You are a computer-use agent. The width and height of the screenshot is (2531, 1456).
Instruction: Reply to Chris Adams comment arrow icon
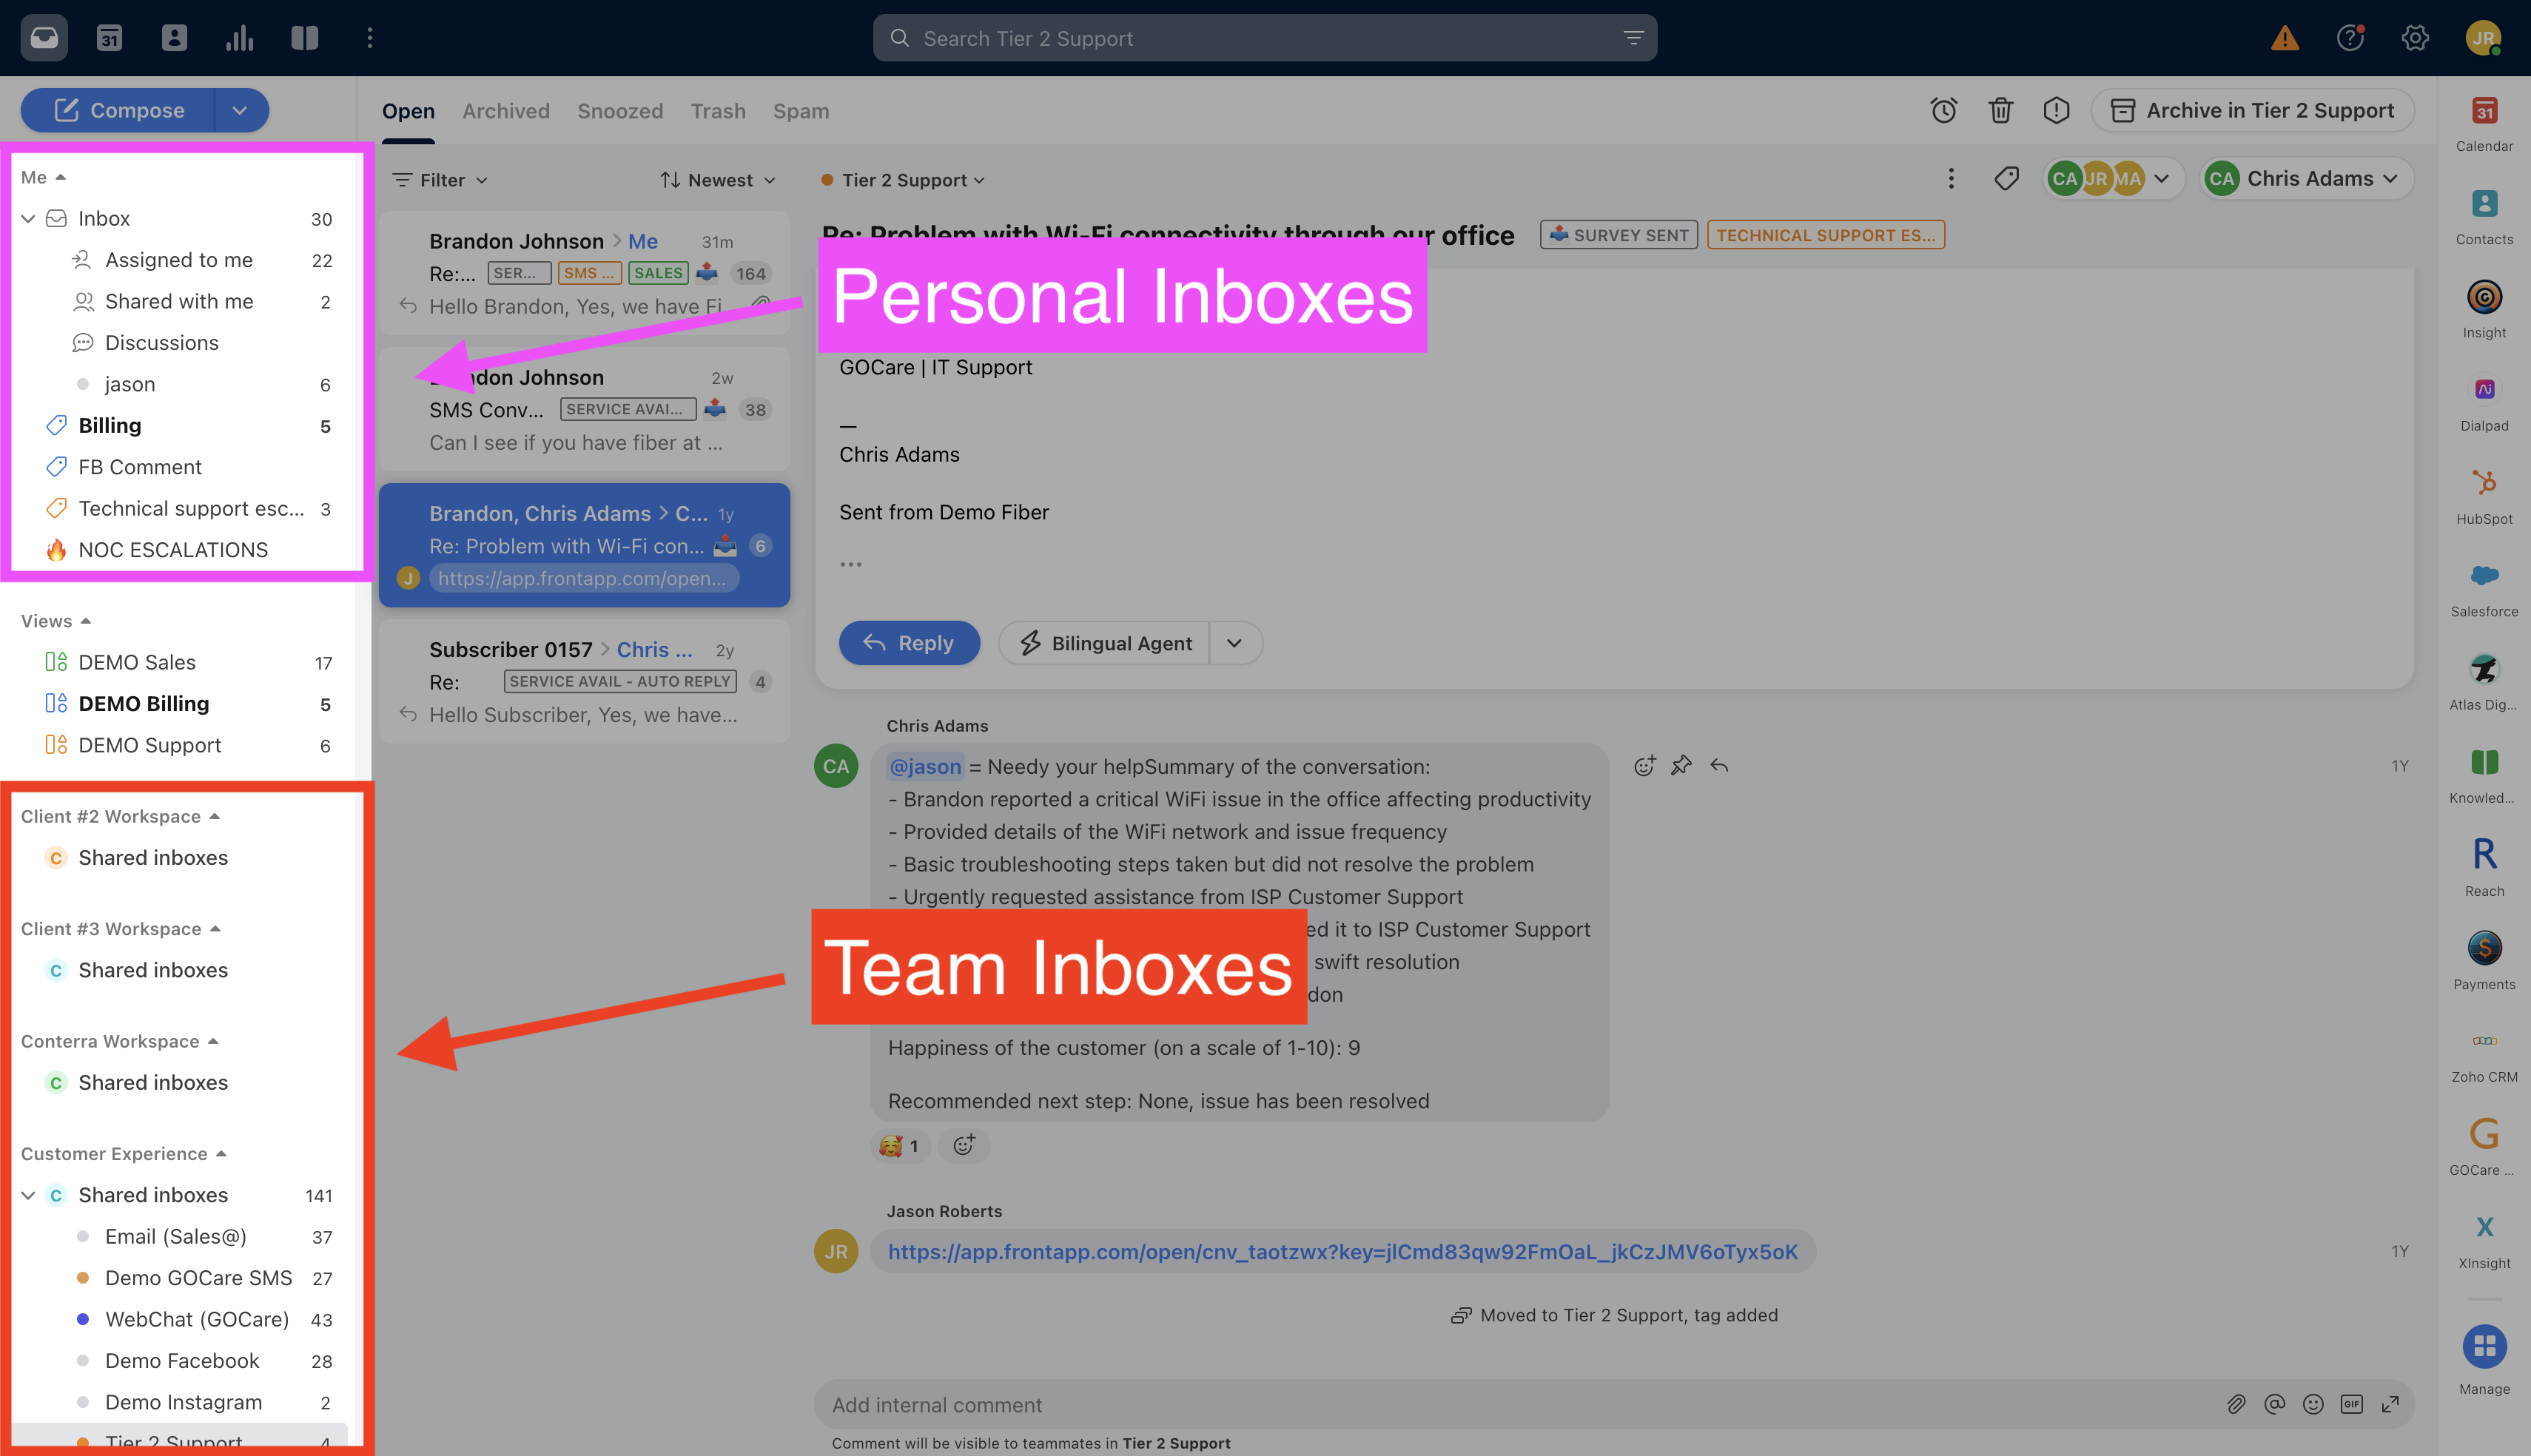click(x=1719, y=766)
